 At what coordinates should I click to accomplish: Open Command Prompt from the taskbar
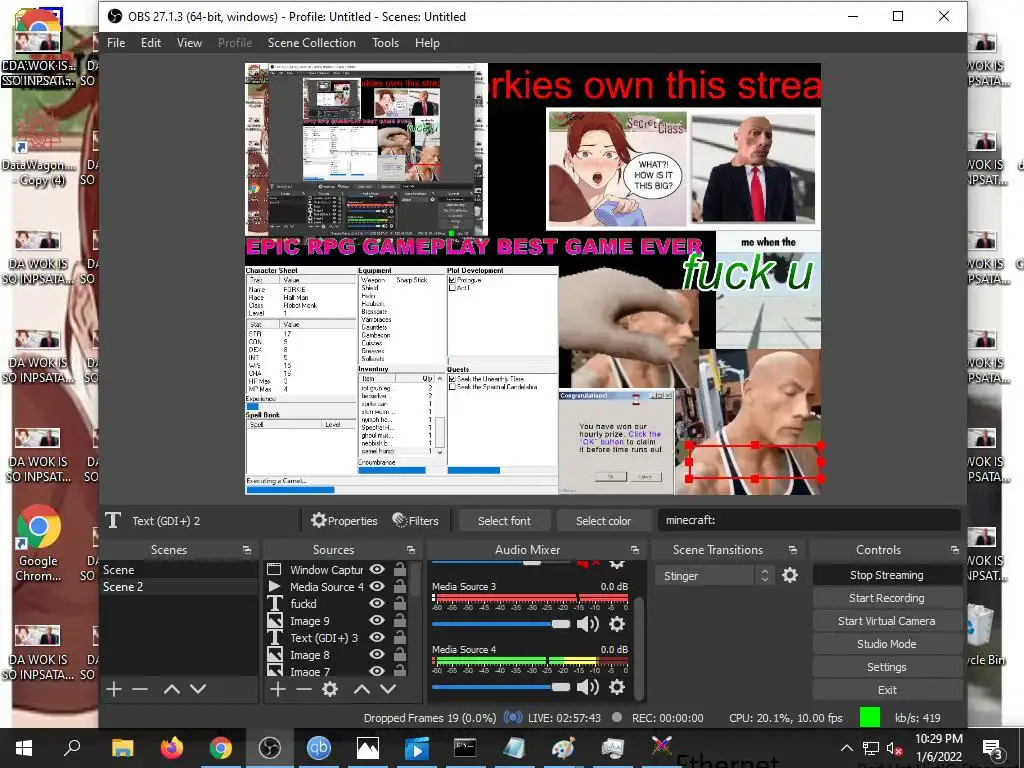point(465,748)
